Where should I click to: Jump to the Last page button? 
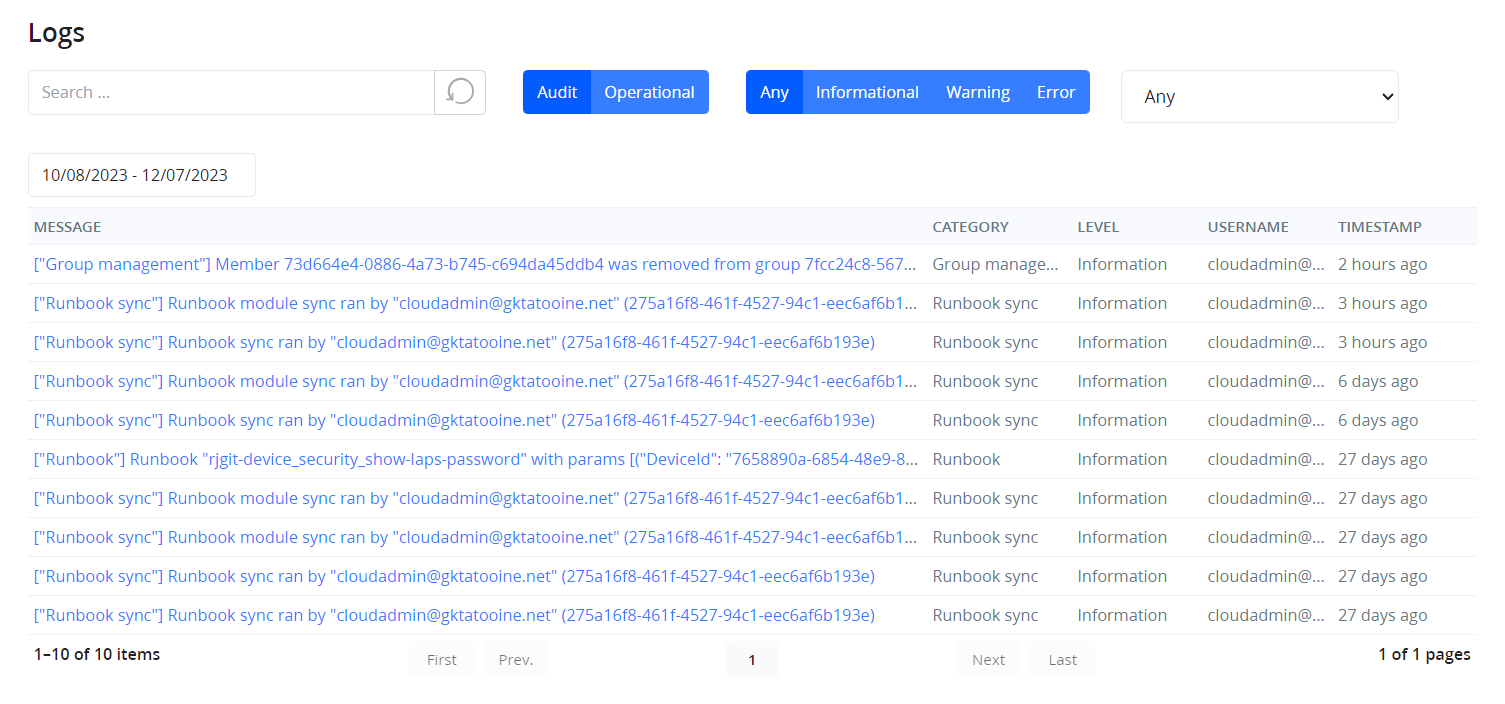tap(1062, 660)
